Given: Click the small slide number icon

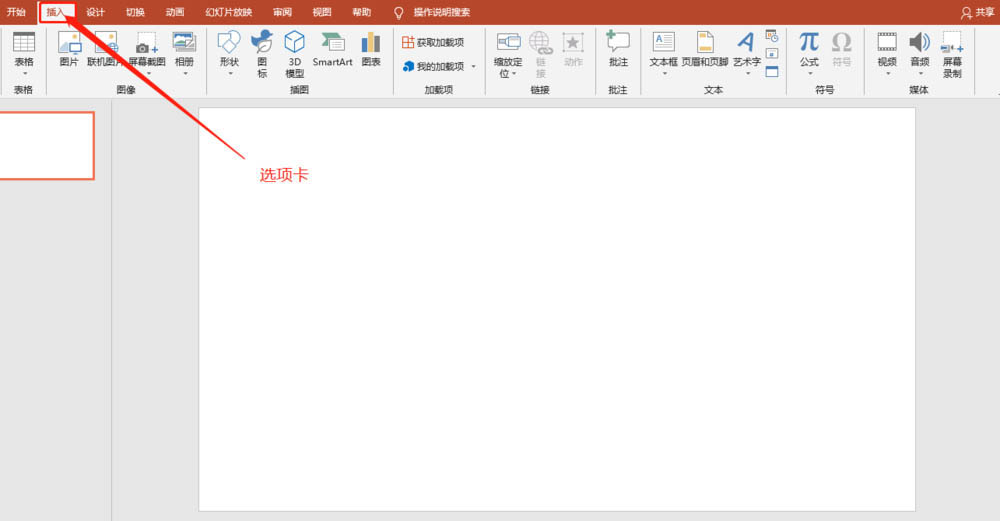Looking at the screenshot, I should pyautogui.click(x=772, y=54).
